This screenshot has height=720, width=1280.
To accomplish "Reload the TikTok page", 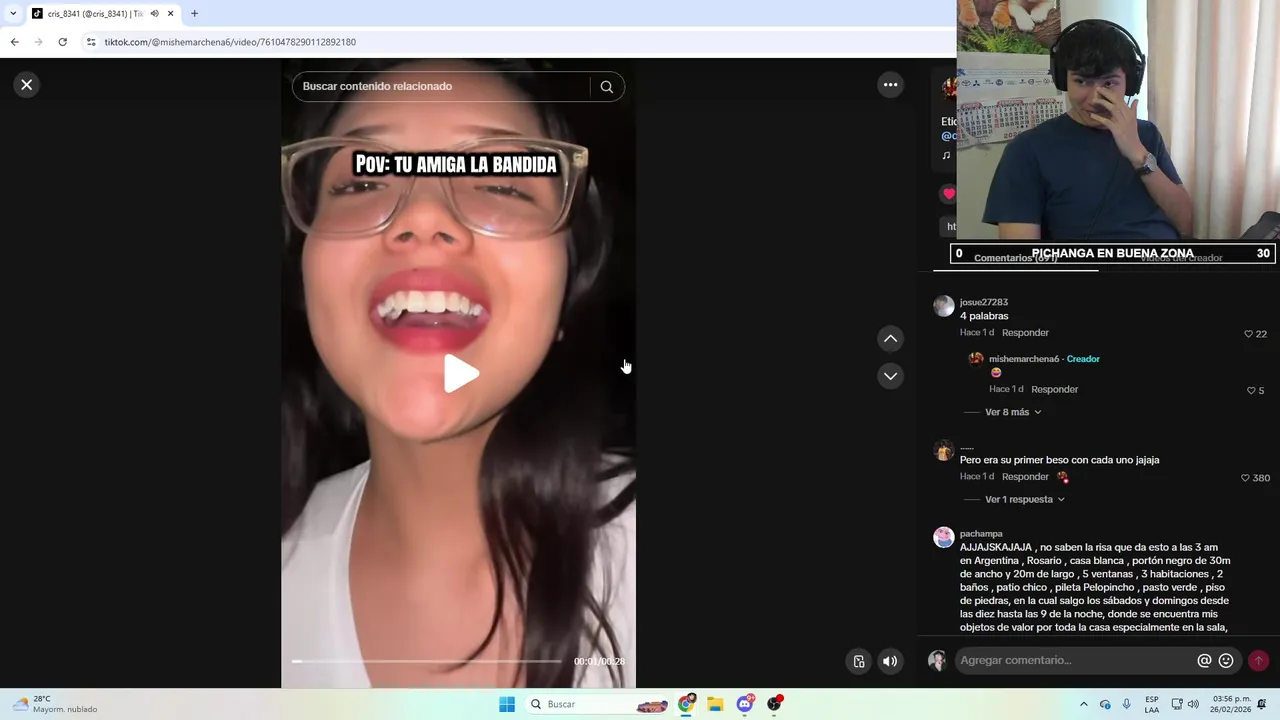I will [x=62, y=42].
